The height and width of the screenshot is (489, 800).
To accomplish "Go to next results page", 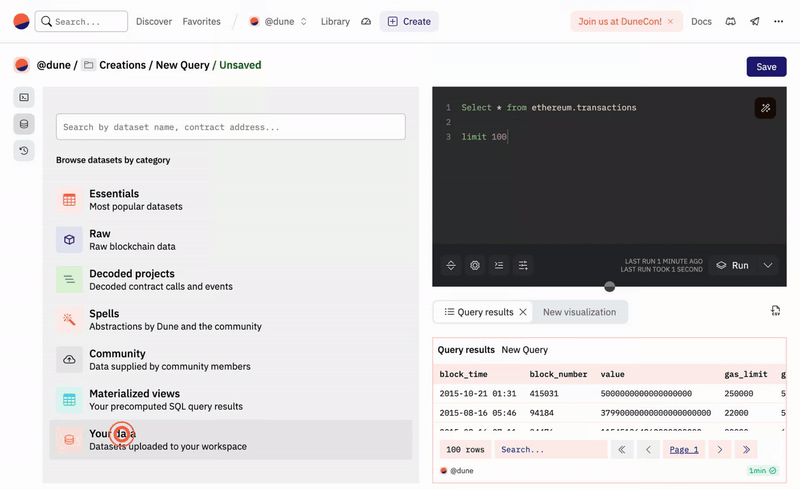I will pos(720,450).
